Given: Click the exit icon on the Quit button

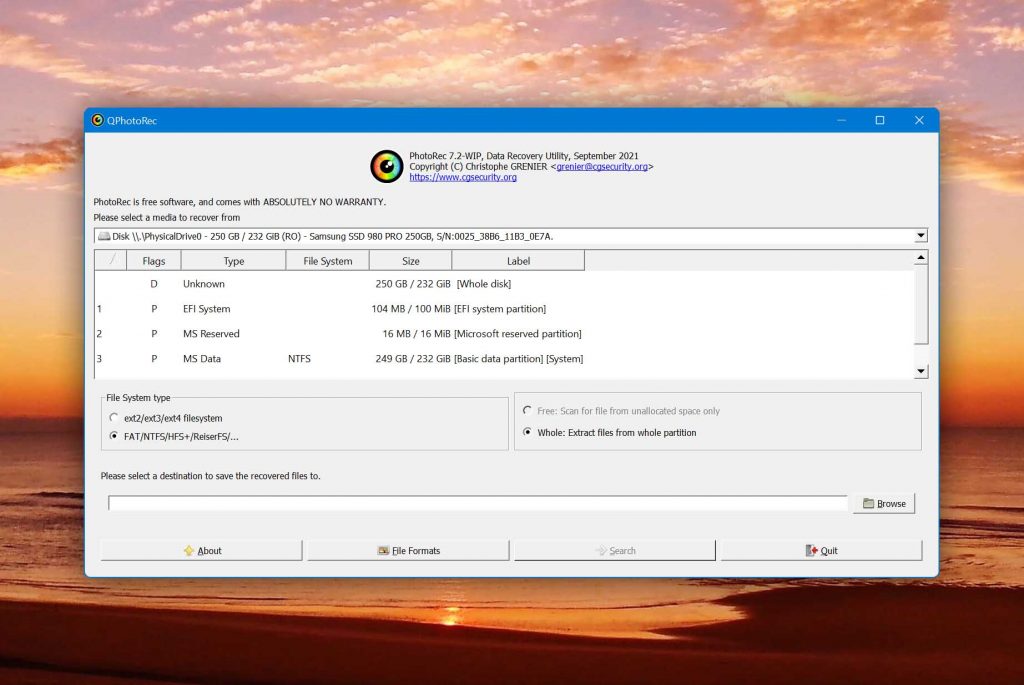Looking at the screenshot, I should click(x=811, y=550).
